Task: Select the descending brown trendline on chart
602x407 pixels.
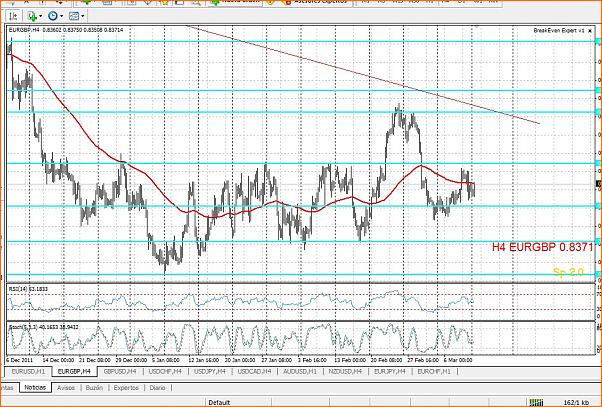Action: (x=363, y=74)
